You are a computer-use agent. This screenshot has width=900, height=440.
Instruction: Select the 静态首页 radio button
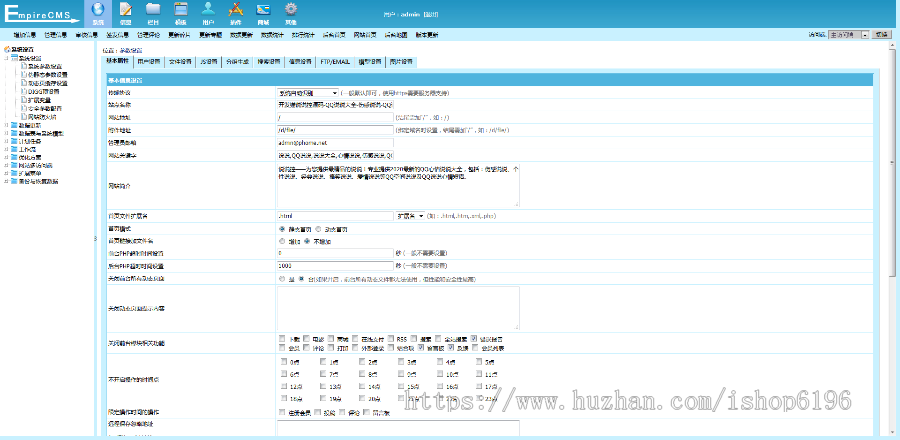[282, 229]
